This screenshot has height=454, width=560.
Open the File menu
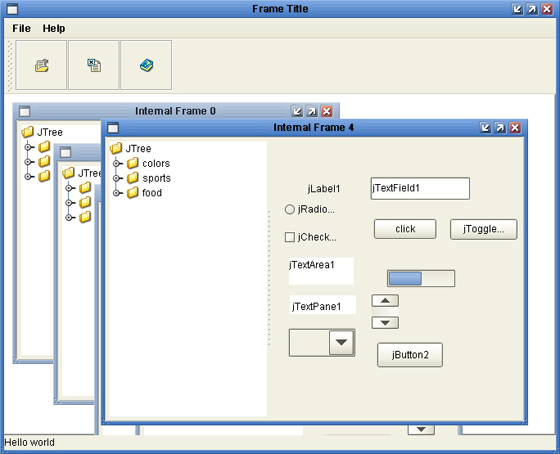tap(21, 28)
